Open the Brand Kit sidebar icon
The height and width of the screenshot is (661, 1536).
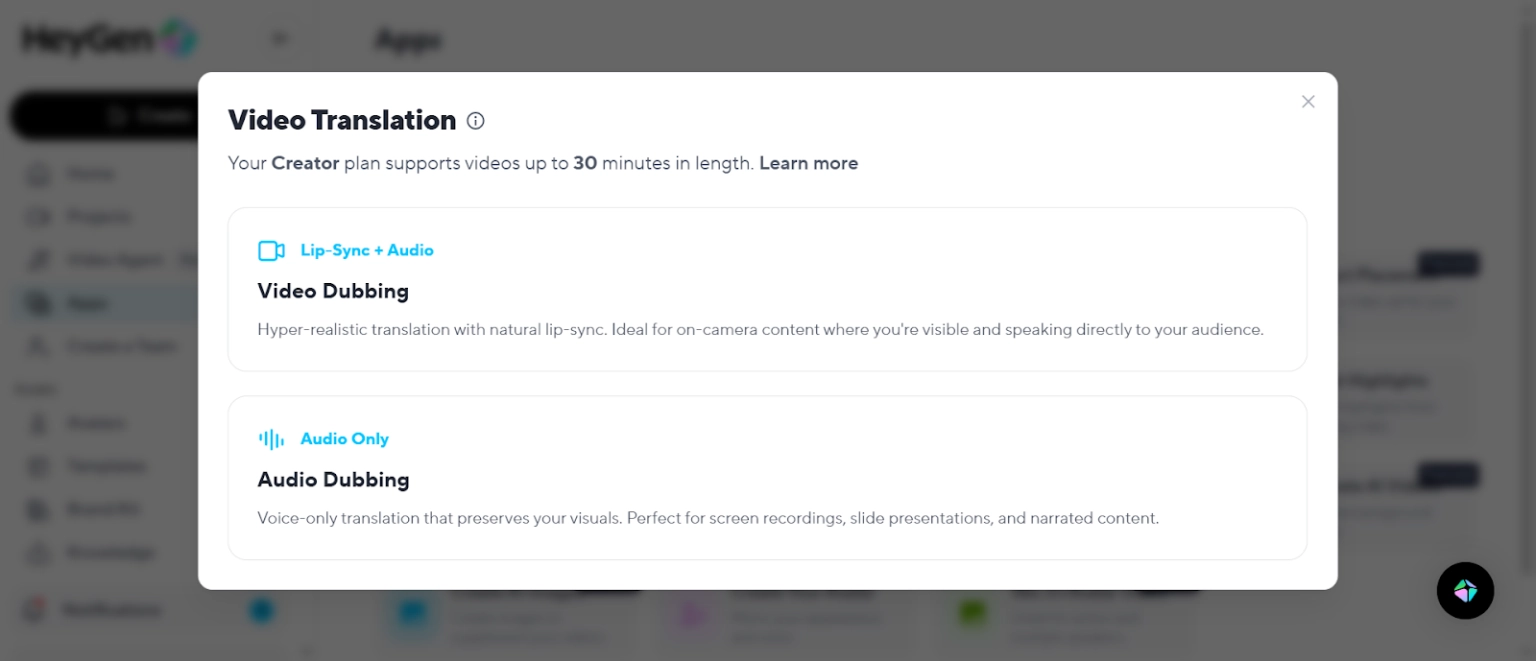click(38, 509)
